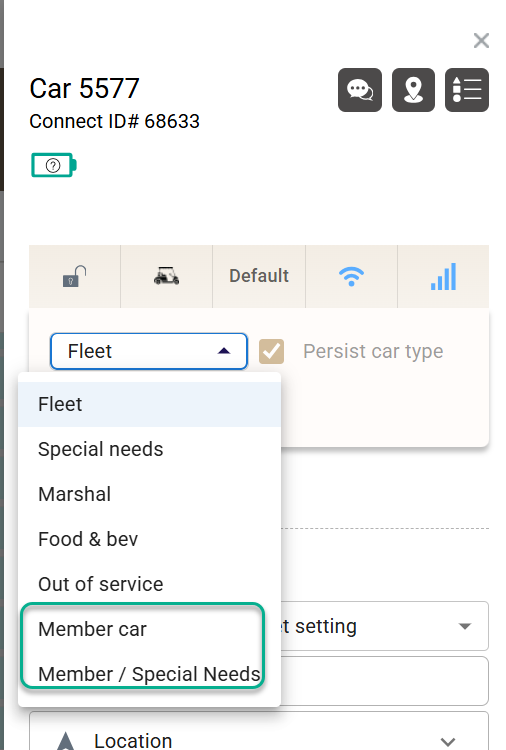The image size is (506, 750).
Task: Choose Member car option
Action: click(149, 629)
